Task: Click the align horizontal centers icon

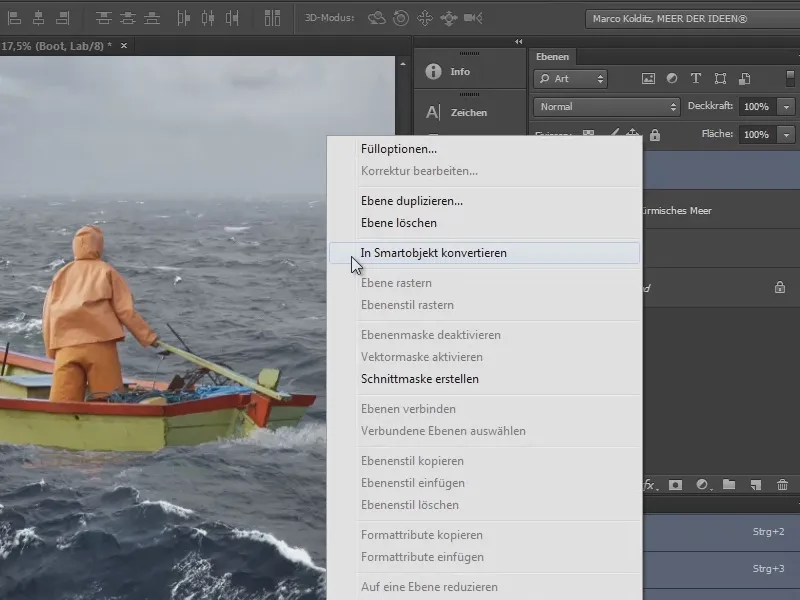Action: [x=39, y=18]
